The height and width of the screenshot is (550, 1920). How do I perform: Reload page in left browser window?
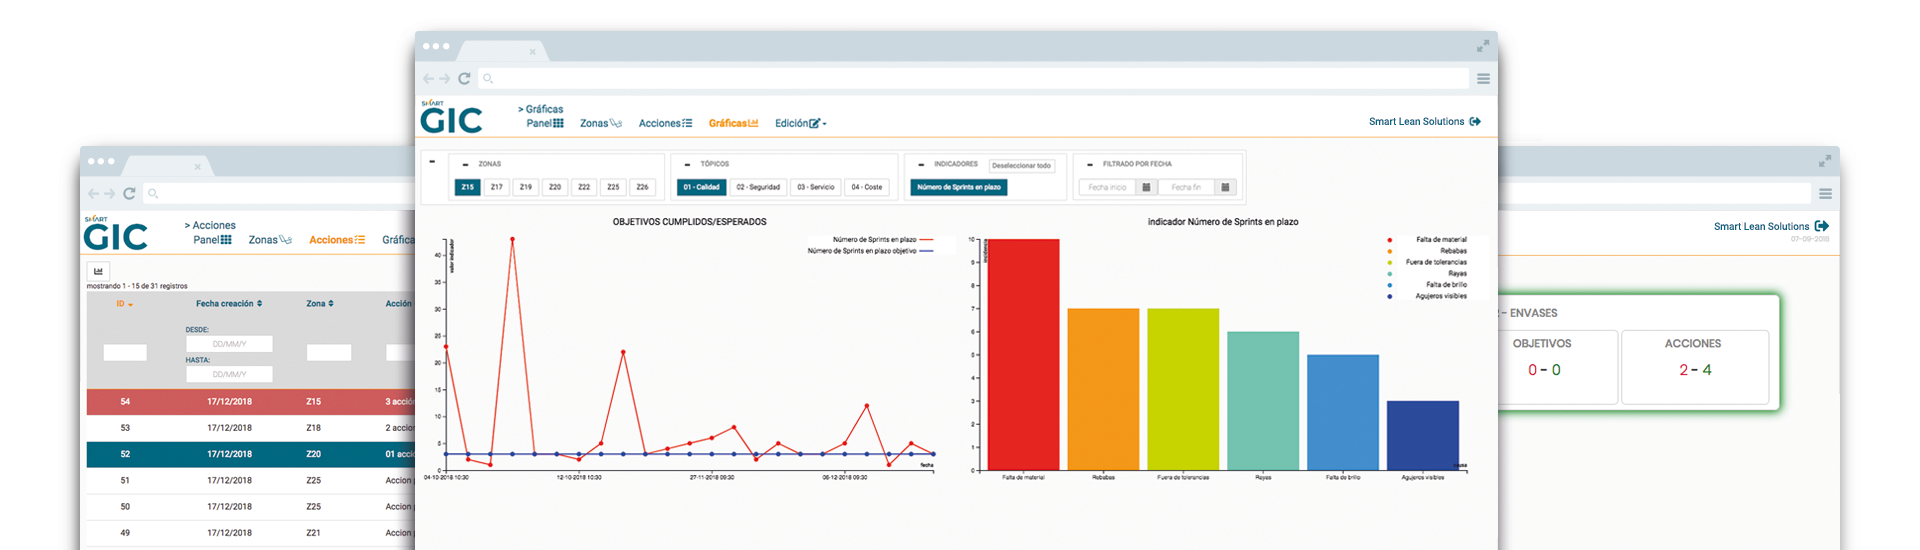pos(129,193)
